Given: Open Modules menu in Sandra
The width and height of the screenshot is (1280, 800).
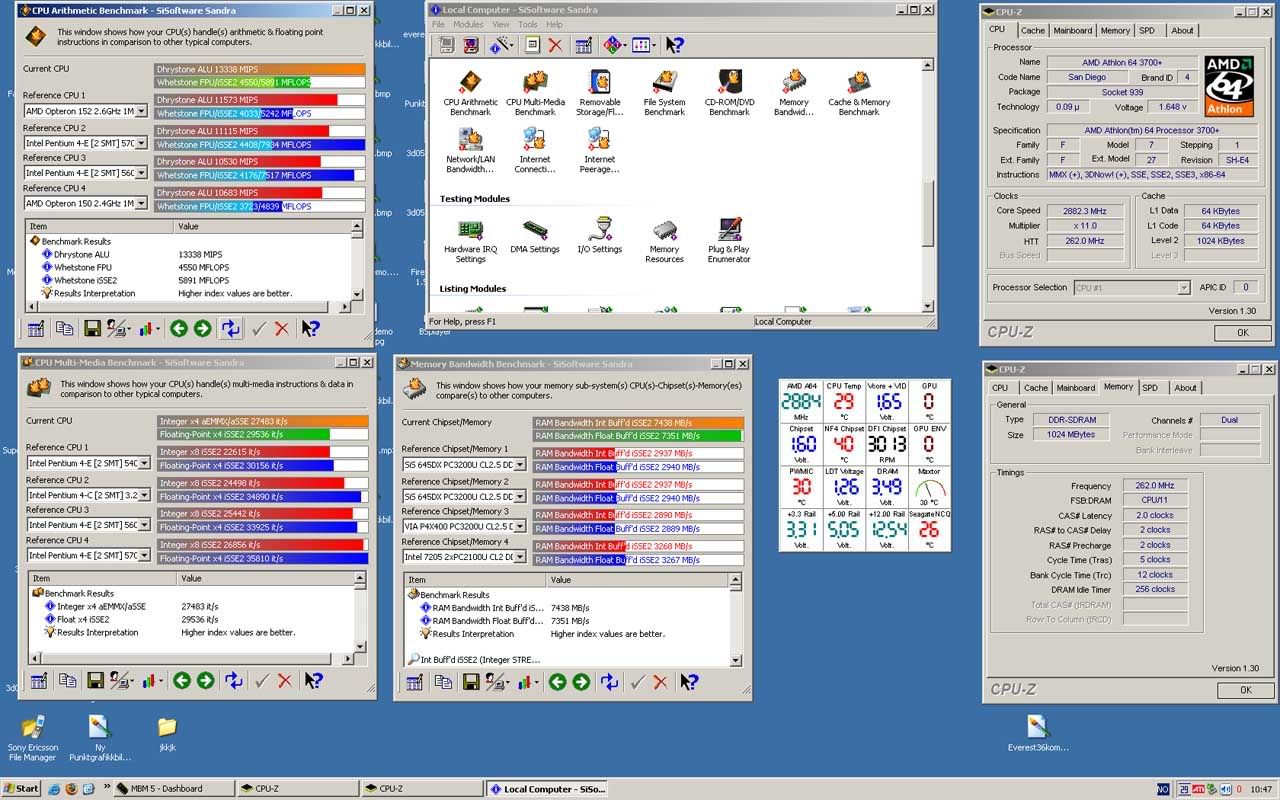Looking at the screenshot, I should tap(468, 24).
